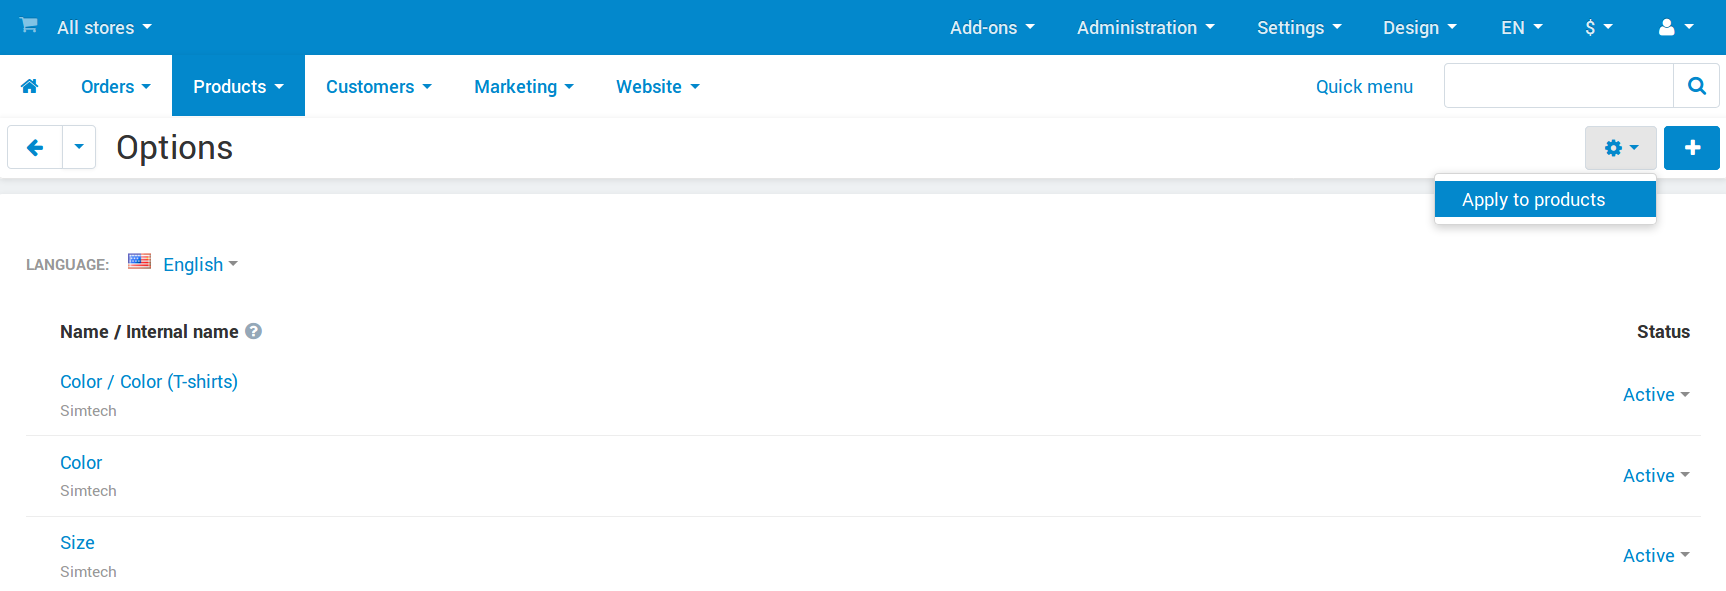
Task: Click the Options page title
Action: [x=175, y=148]
